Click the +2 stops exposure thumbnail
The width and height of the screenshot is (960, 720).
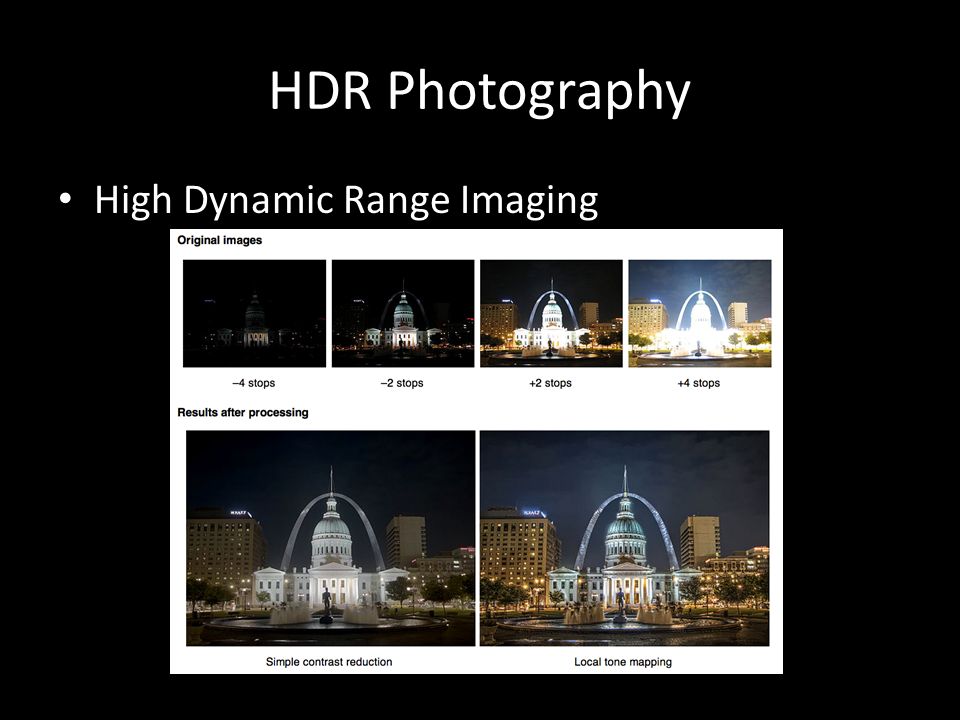[x=551, y=313]
